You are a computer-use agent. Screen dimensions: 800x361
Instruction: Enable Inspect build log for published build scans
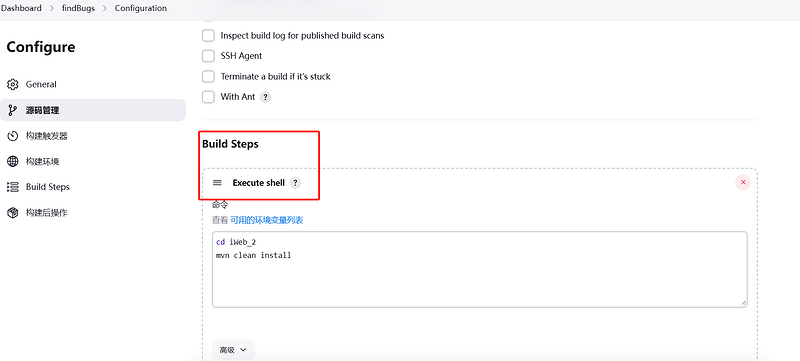coord(208,36)
